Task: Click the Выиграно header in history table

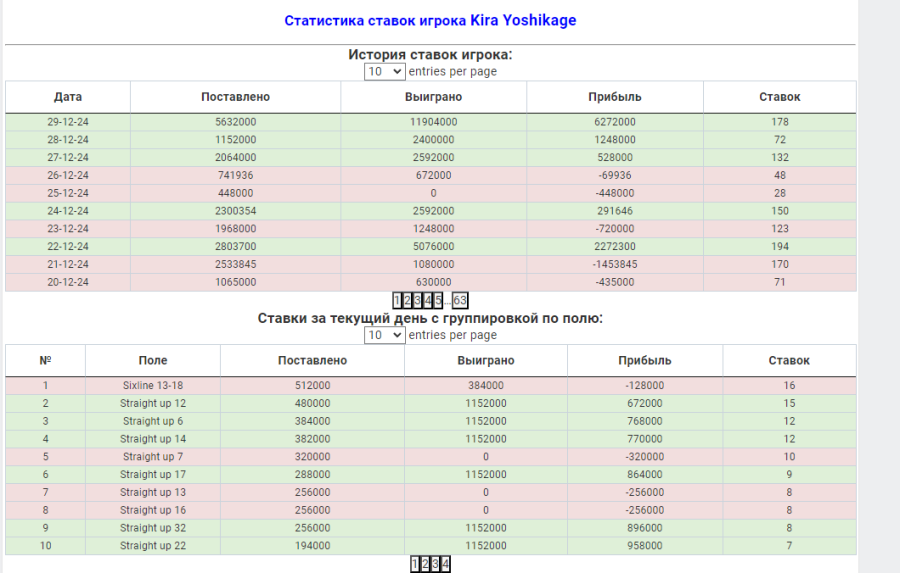Action: tap(433, 97)
